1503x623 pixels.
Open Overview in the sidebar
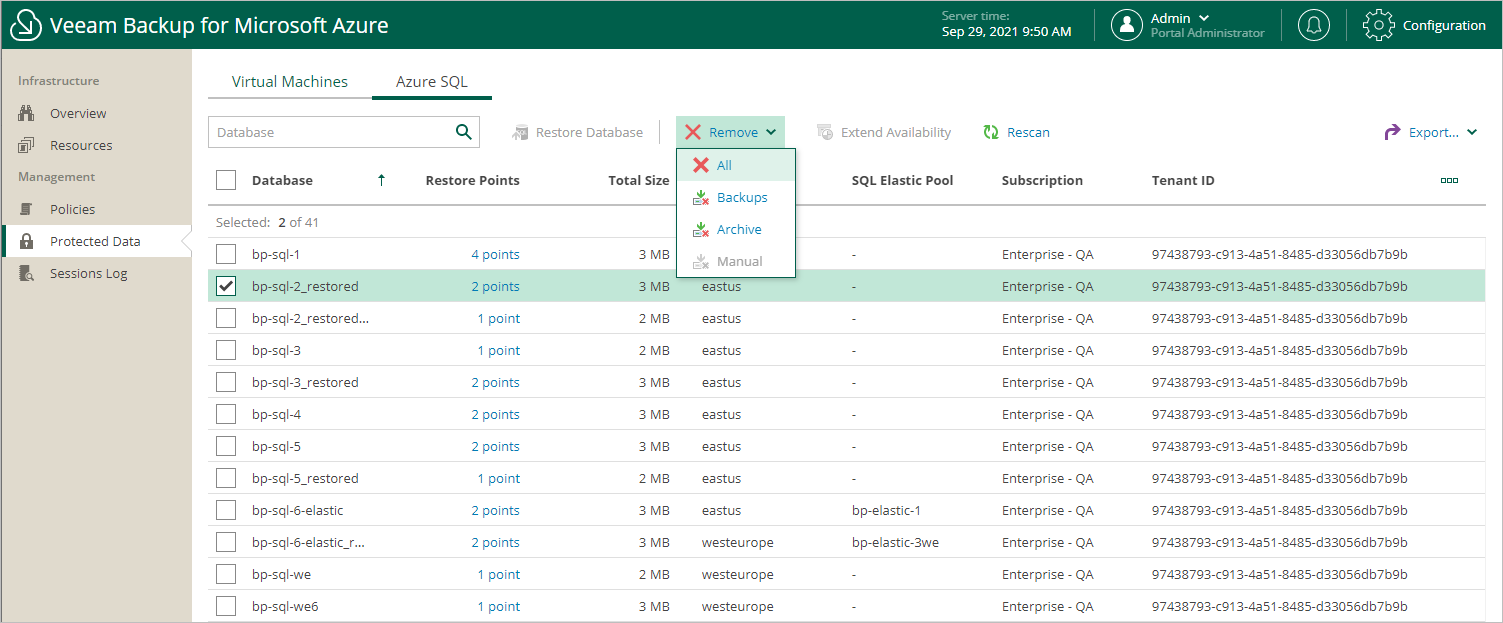click(78, 113)
